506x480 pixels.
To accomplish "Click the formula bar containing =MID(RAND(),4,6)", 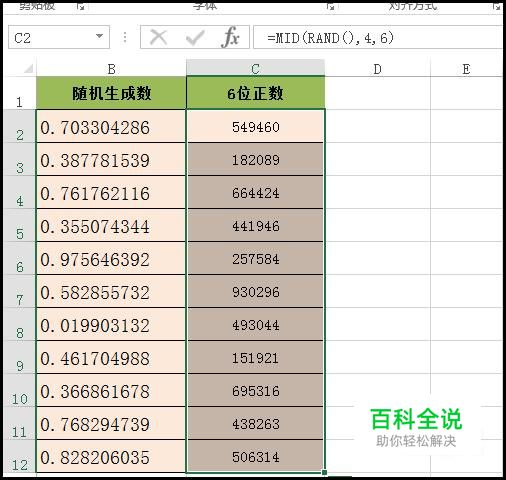I will 378,37.
